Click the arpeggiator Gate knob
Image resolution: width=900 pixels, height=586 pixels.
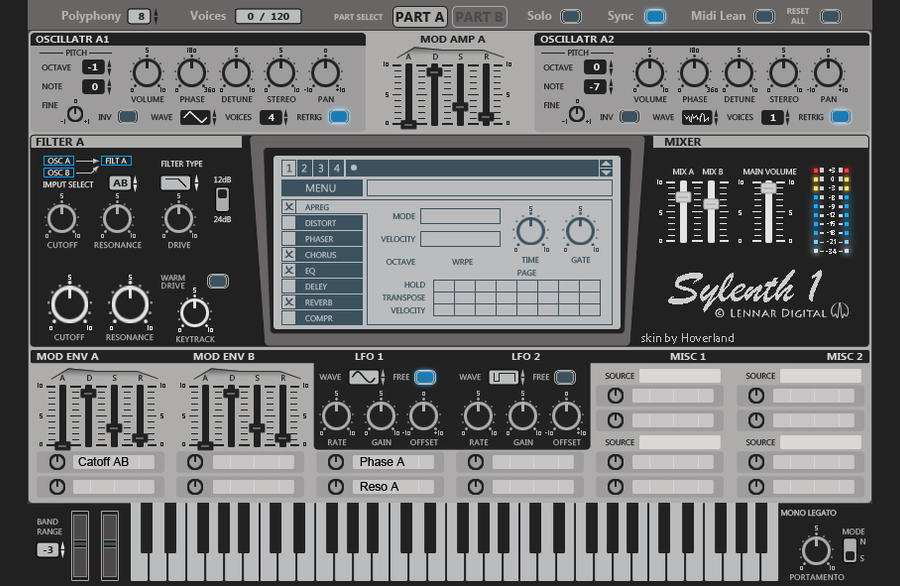tap(580, 231)
